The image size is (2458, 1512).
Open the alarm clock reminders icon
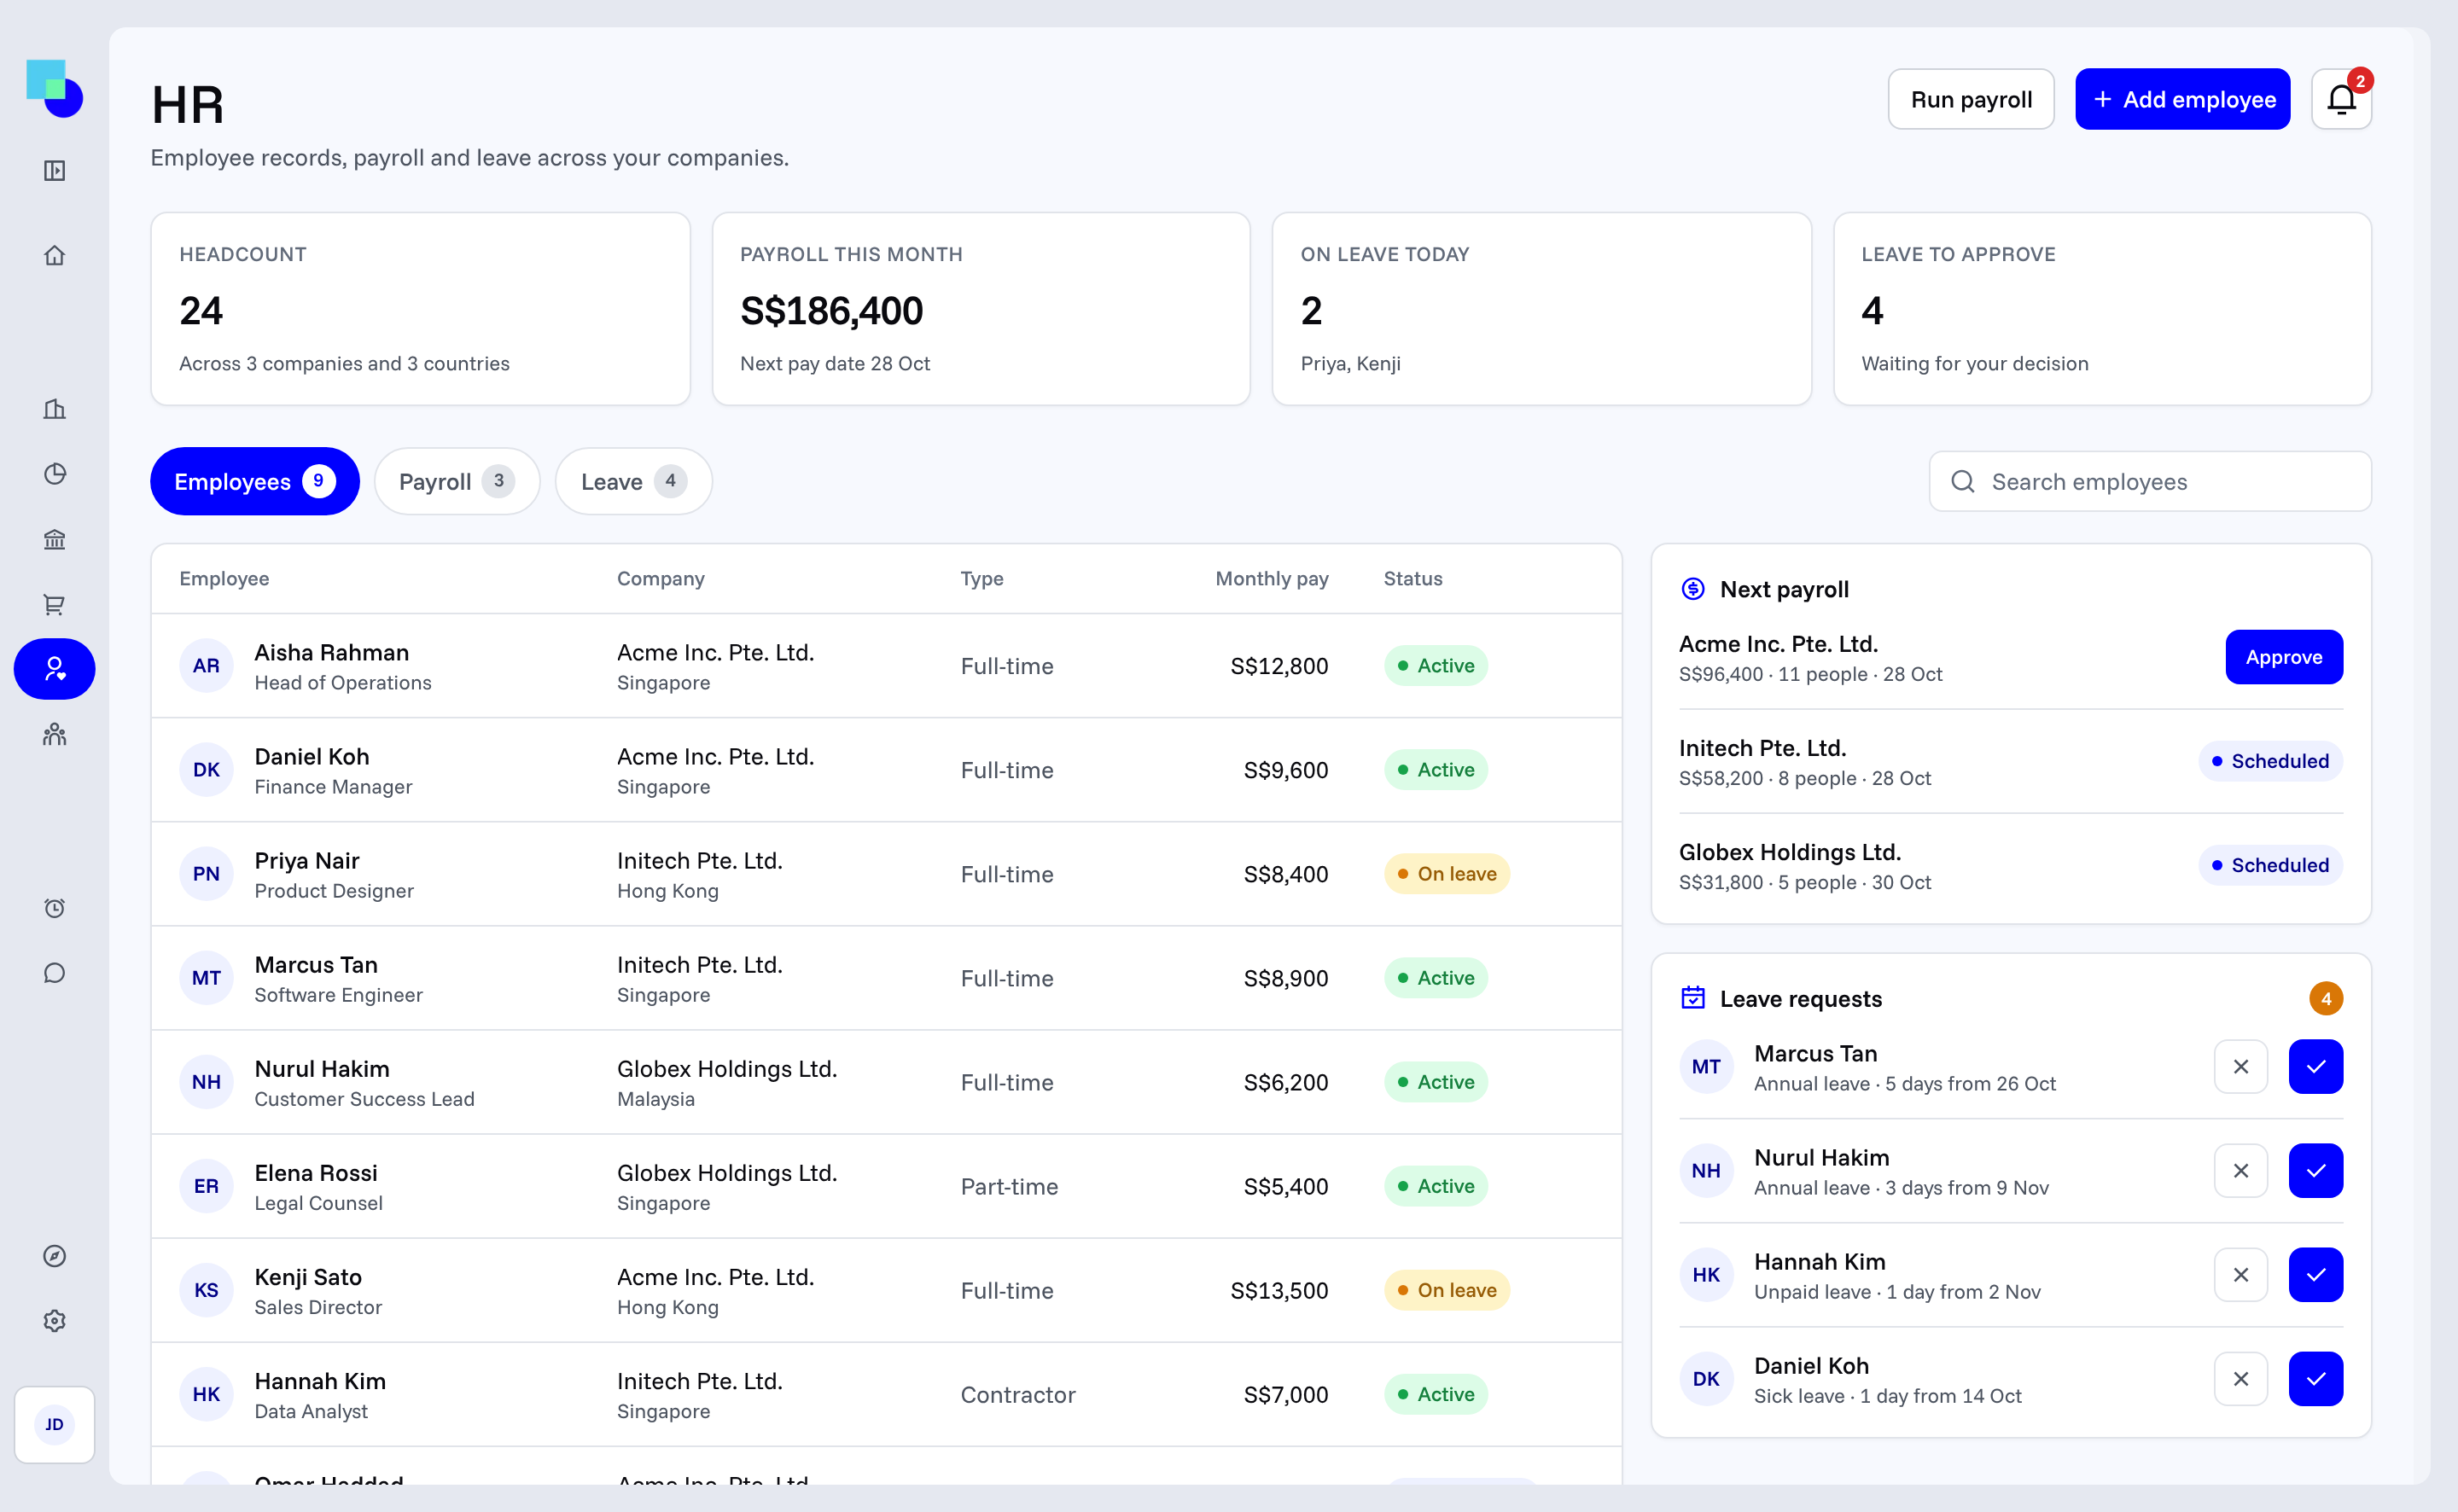(x=54, y=908)
